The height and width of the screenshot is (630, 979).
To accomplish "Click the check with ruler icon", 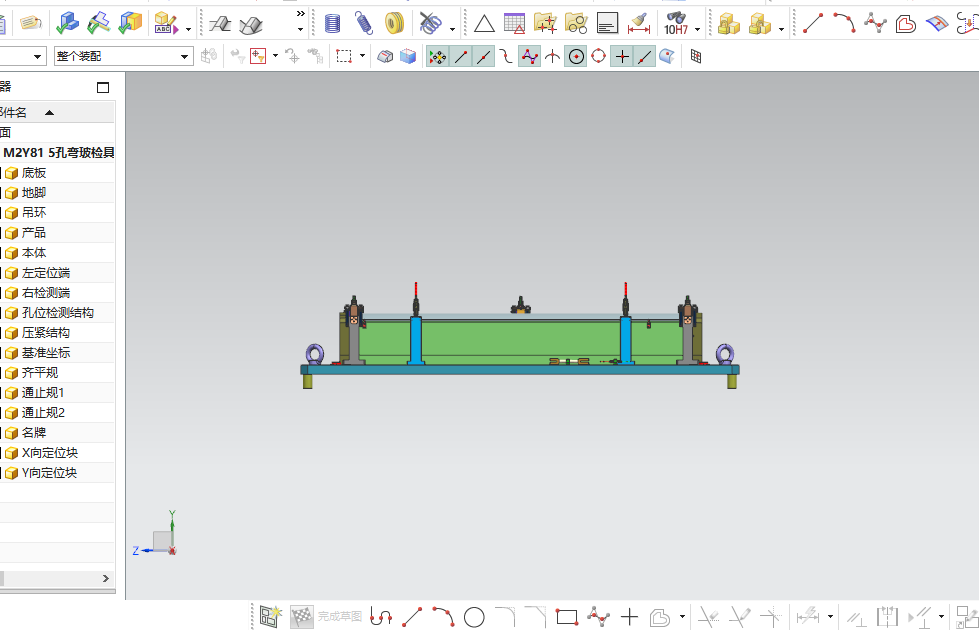I will [99, 24].
